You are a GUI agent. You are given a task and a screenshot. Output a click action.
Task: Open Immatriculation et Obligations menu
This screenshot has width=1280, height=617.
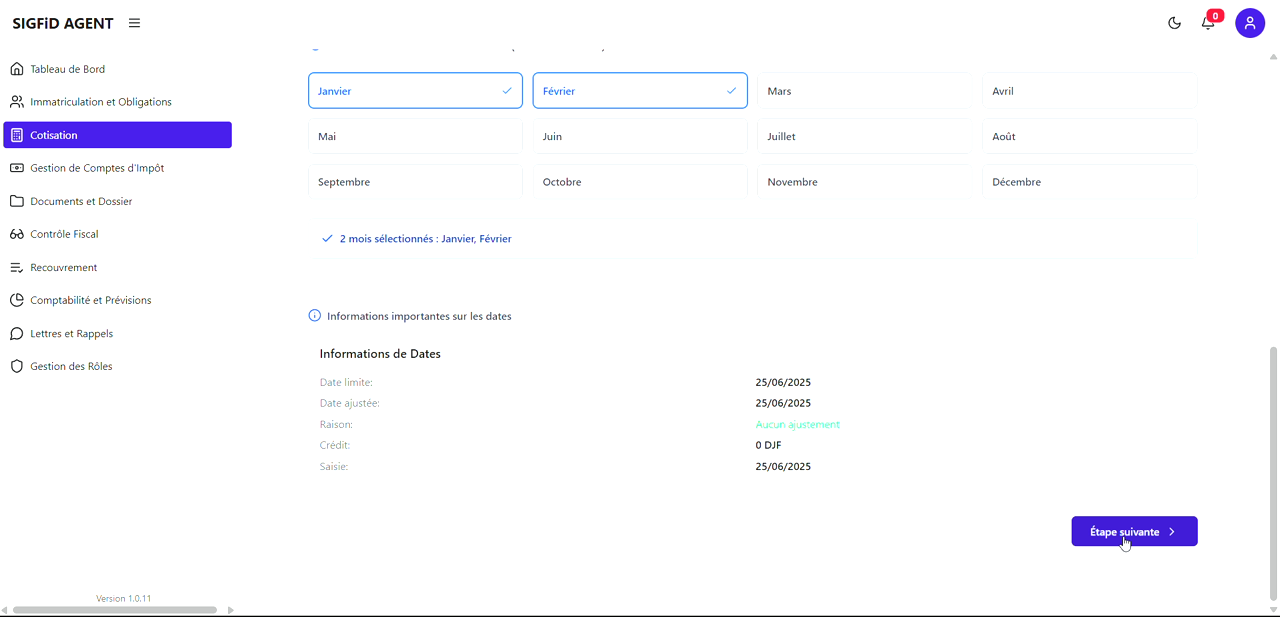pyautogui.click(x=101, y=102)
